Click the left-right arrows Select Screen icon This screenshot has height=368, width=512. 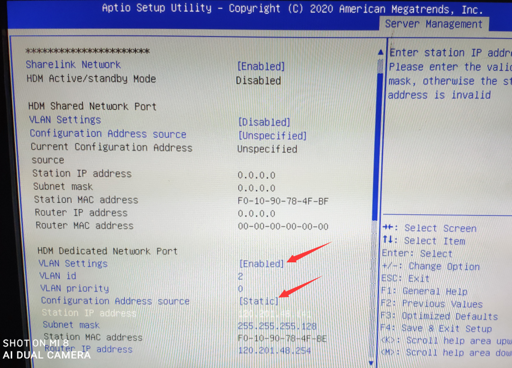tap(388, 227)
